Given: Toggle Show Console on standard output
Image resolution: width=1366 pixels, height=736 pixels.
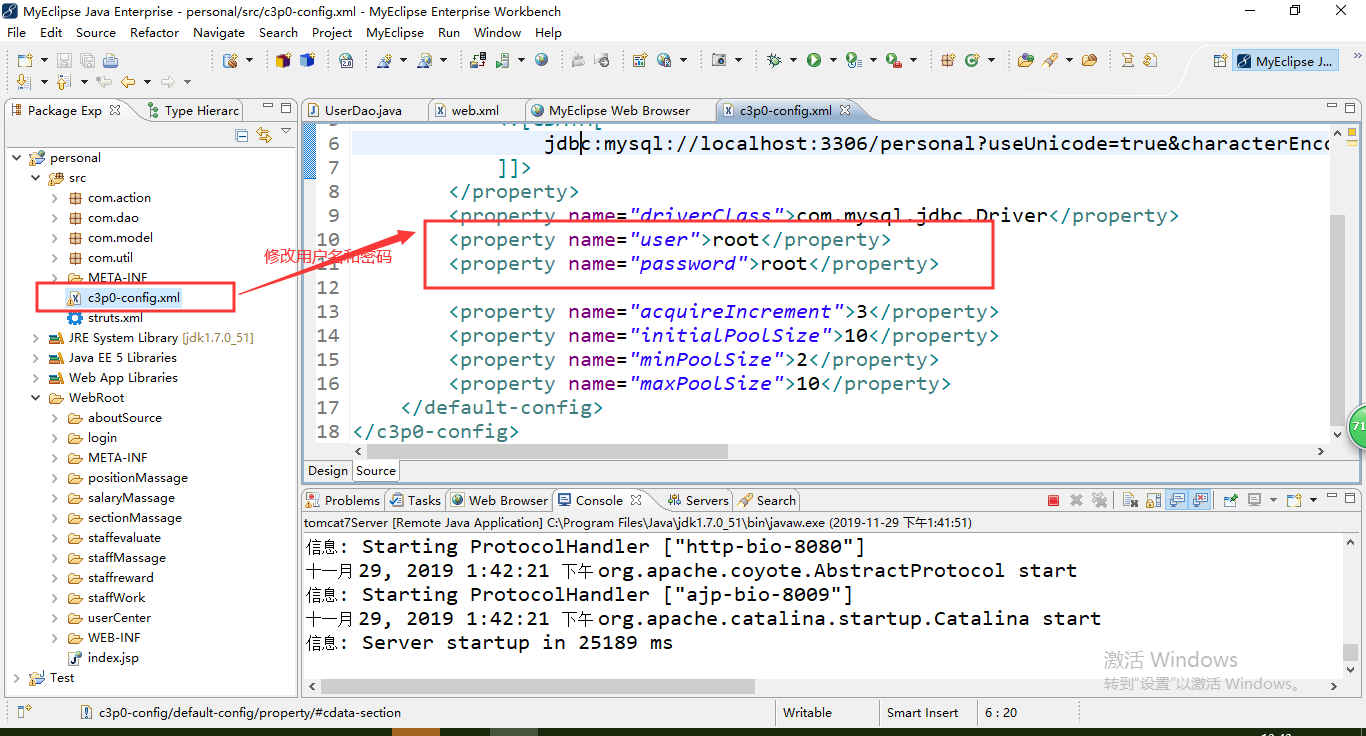Looking at the screenshot, I should [x=1177, y=501].
